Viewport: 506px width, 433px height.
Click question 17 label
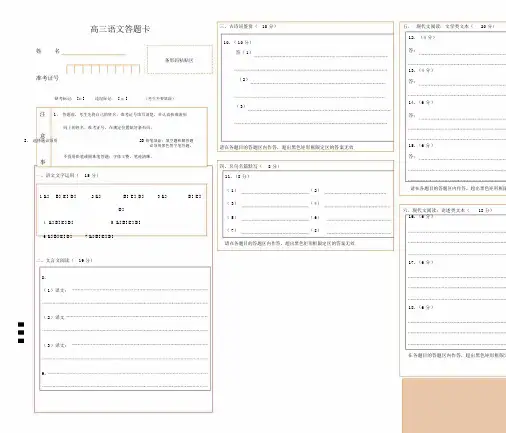[421, 262]
